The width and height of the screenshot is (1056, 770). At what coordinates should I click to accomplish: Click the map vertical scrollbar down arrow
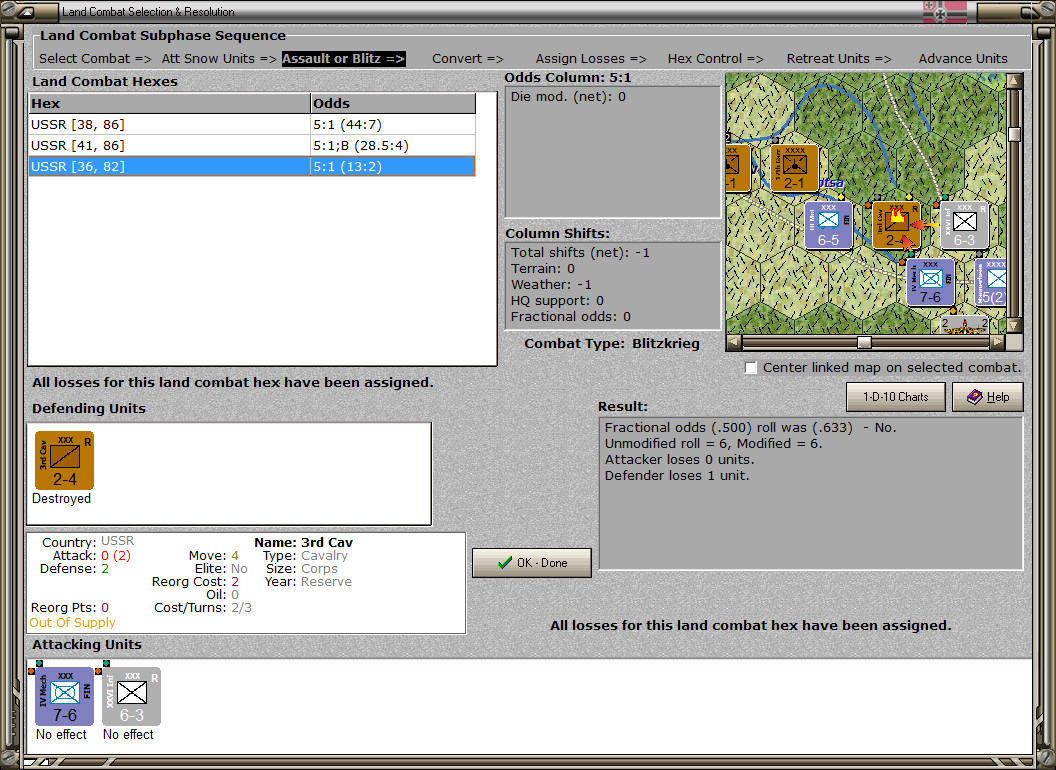[1014, 325]
